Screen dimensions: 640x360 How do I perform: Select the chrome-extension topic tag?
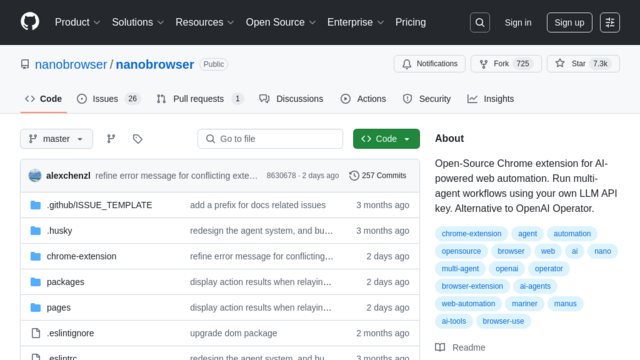[471, 233]
